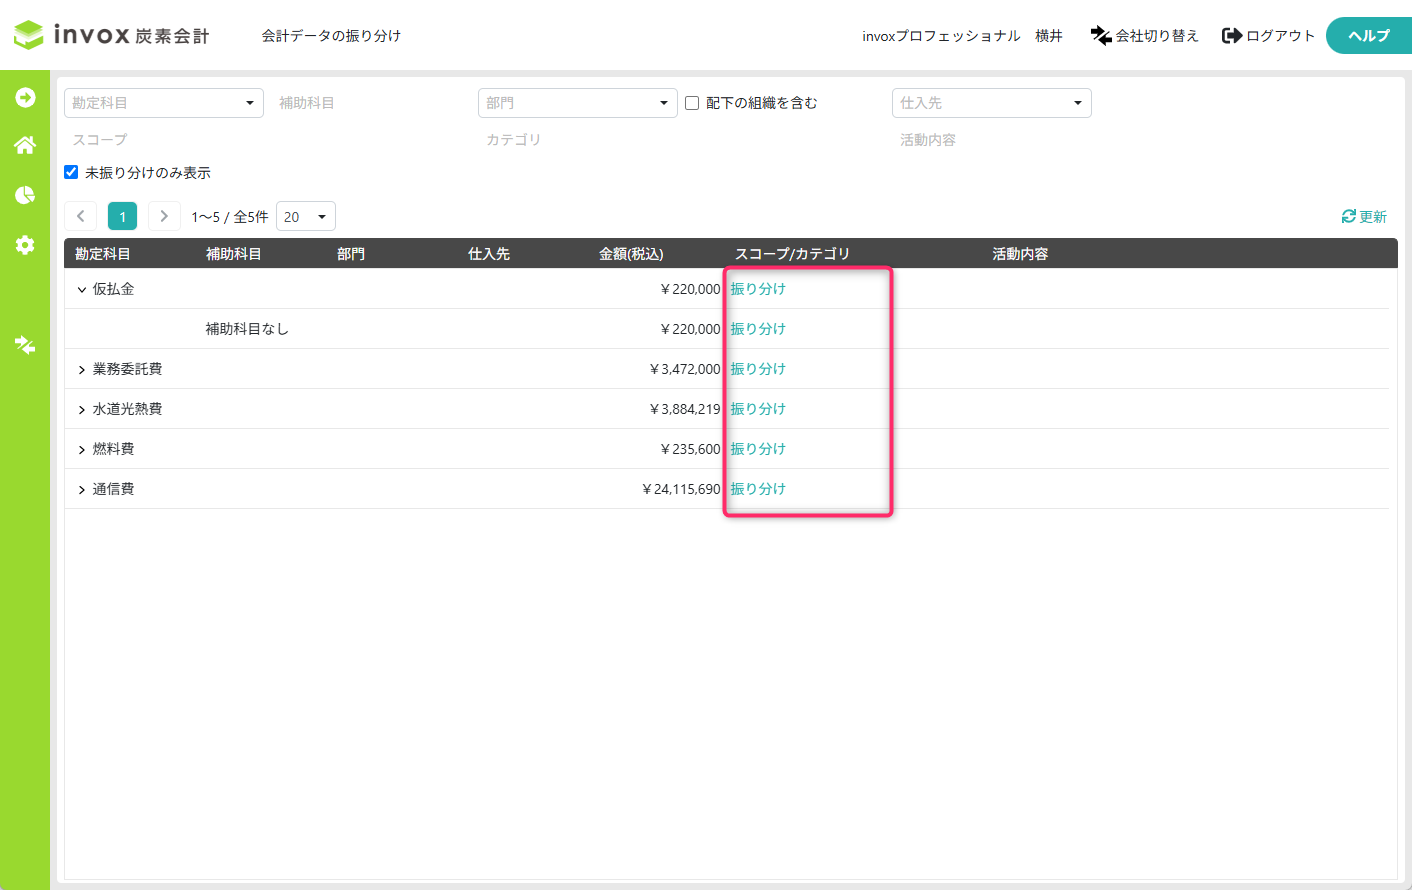Expand the 業務委託費 row
The width and height of the screenshot is (1412, 890).
click(x=82, y=370)
